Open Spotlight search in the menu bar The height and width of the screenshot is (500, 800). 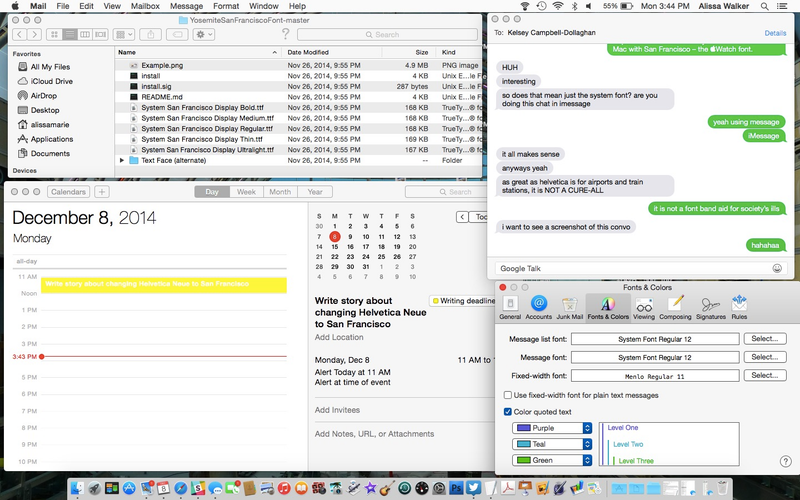[764, 6]
